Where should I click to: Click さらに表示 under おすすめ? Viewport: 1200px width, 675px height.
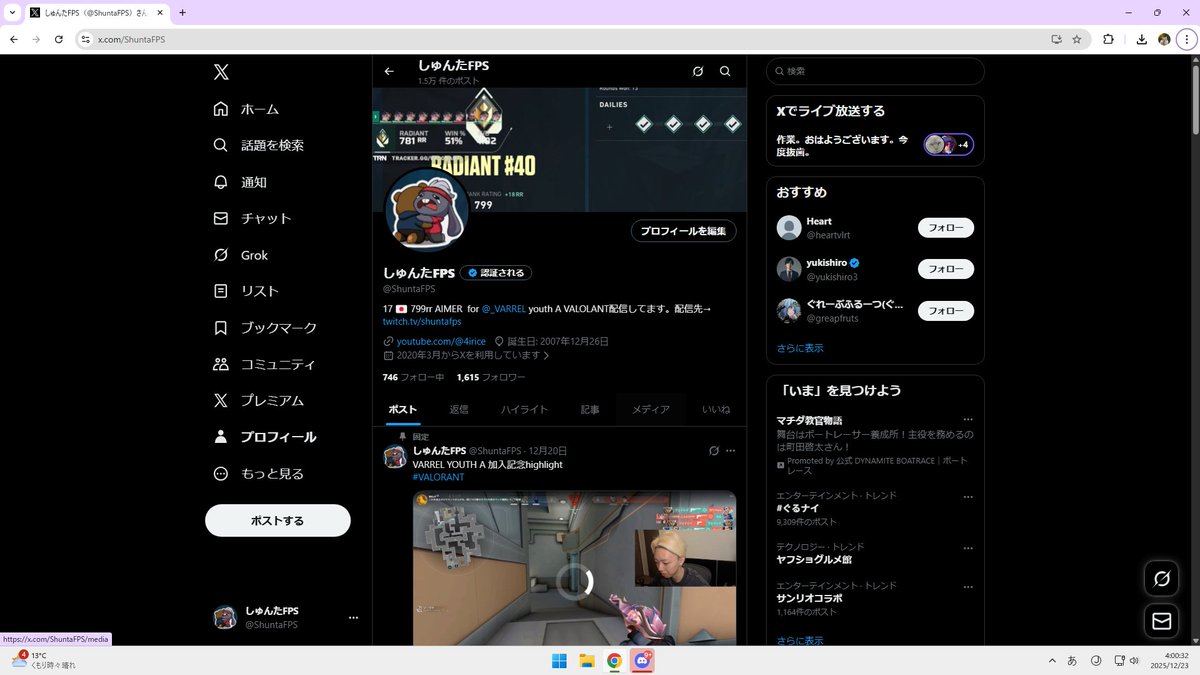pyautogui.click(x=800, y=348)
